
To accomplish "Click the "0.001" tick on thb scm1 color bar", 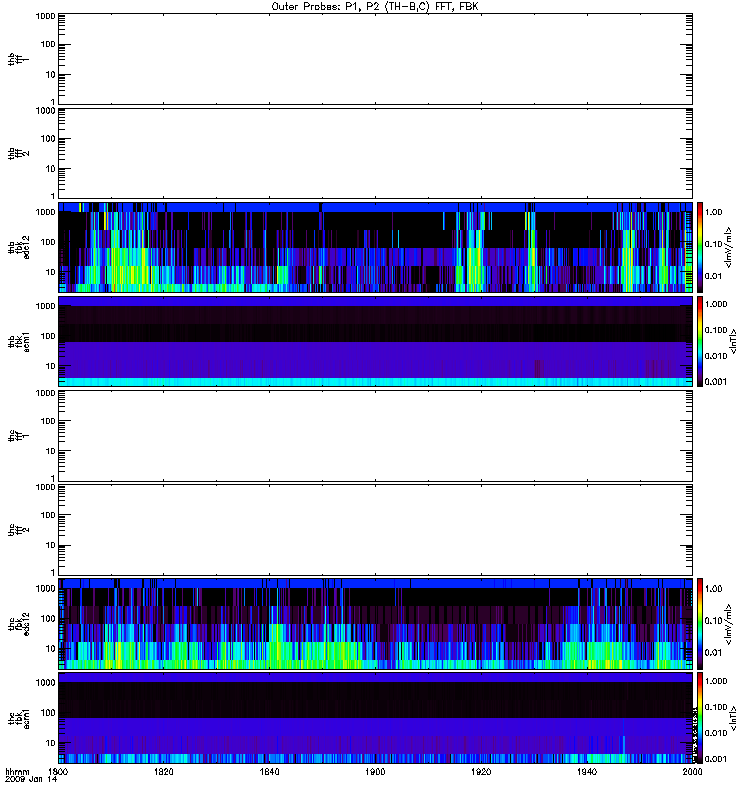I will point(716,382).
